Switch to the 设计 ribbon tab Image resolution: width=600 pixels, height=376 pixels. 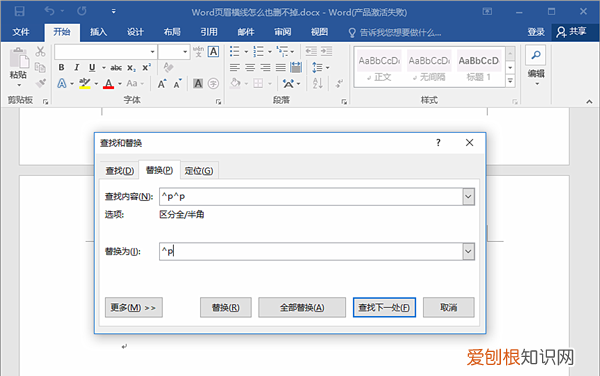[x=135, y=32]
